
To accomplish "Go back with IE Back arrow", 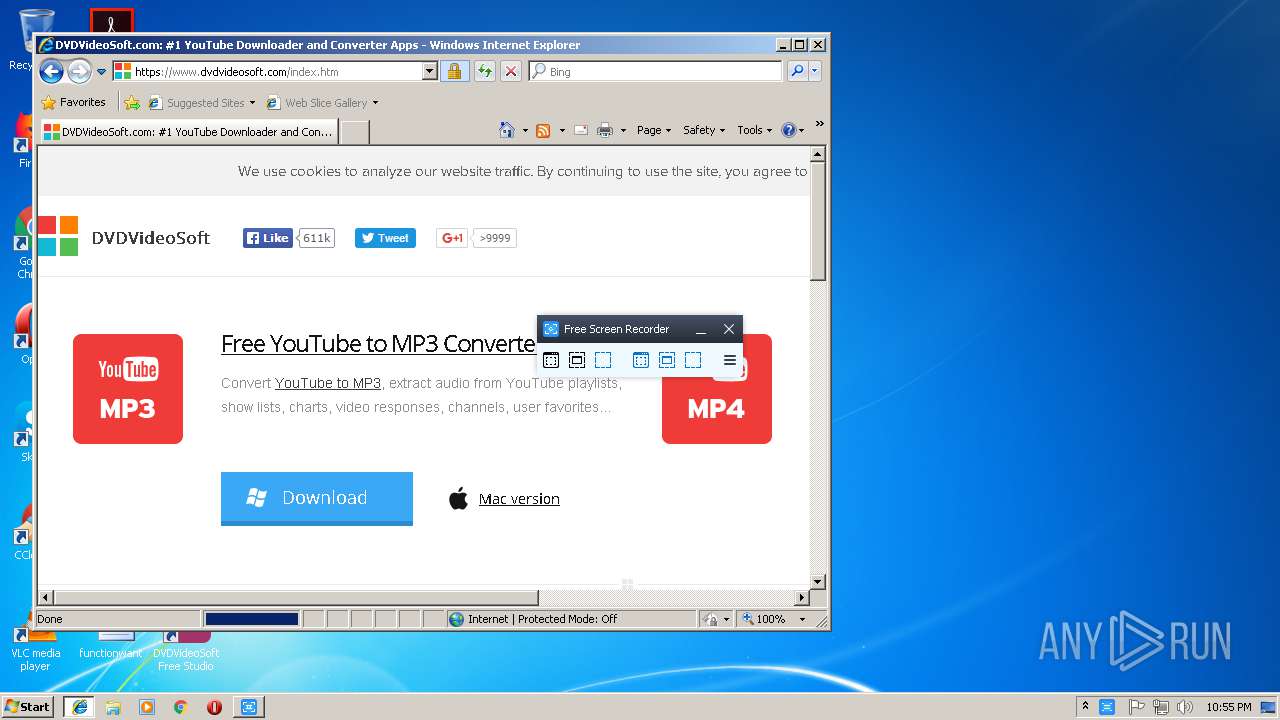I will pos(51,71).
